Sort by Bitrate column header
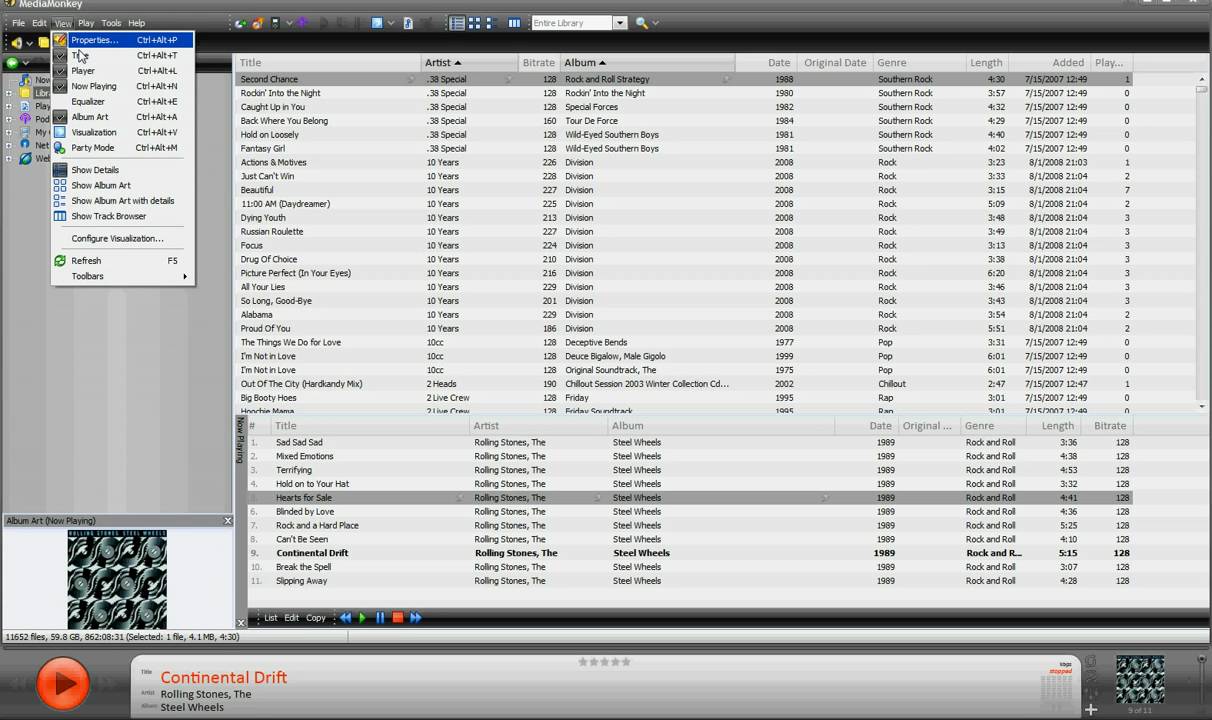Viewport: 1212px width, 720px height. [x=540, y=62]
